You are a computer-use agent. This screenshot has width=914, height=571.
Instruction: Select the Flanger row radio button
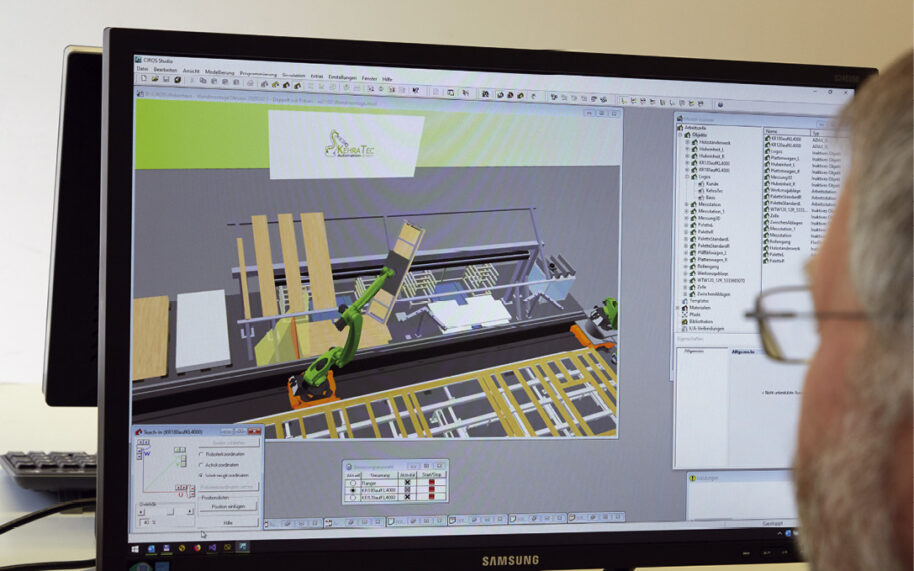coord(353,483)
